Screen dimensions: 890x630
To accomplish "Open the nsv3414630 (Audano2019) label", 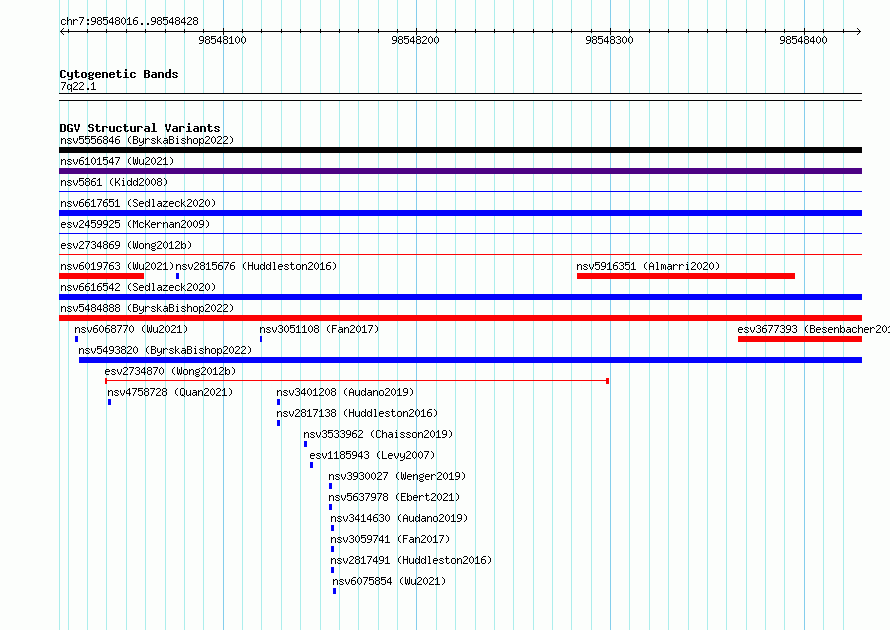I will pyautogui.click(x=399, y=518).
